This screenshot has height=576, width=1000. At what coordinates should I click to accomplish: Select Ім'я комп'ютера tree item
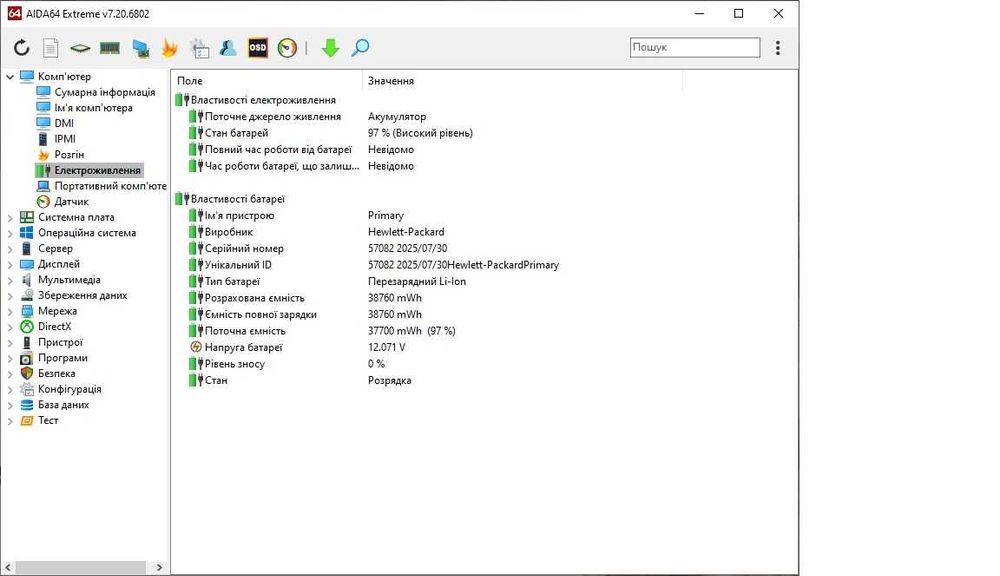coord(93,108)
